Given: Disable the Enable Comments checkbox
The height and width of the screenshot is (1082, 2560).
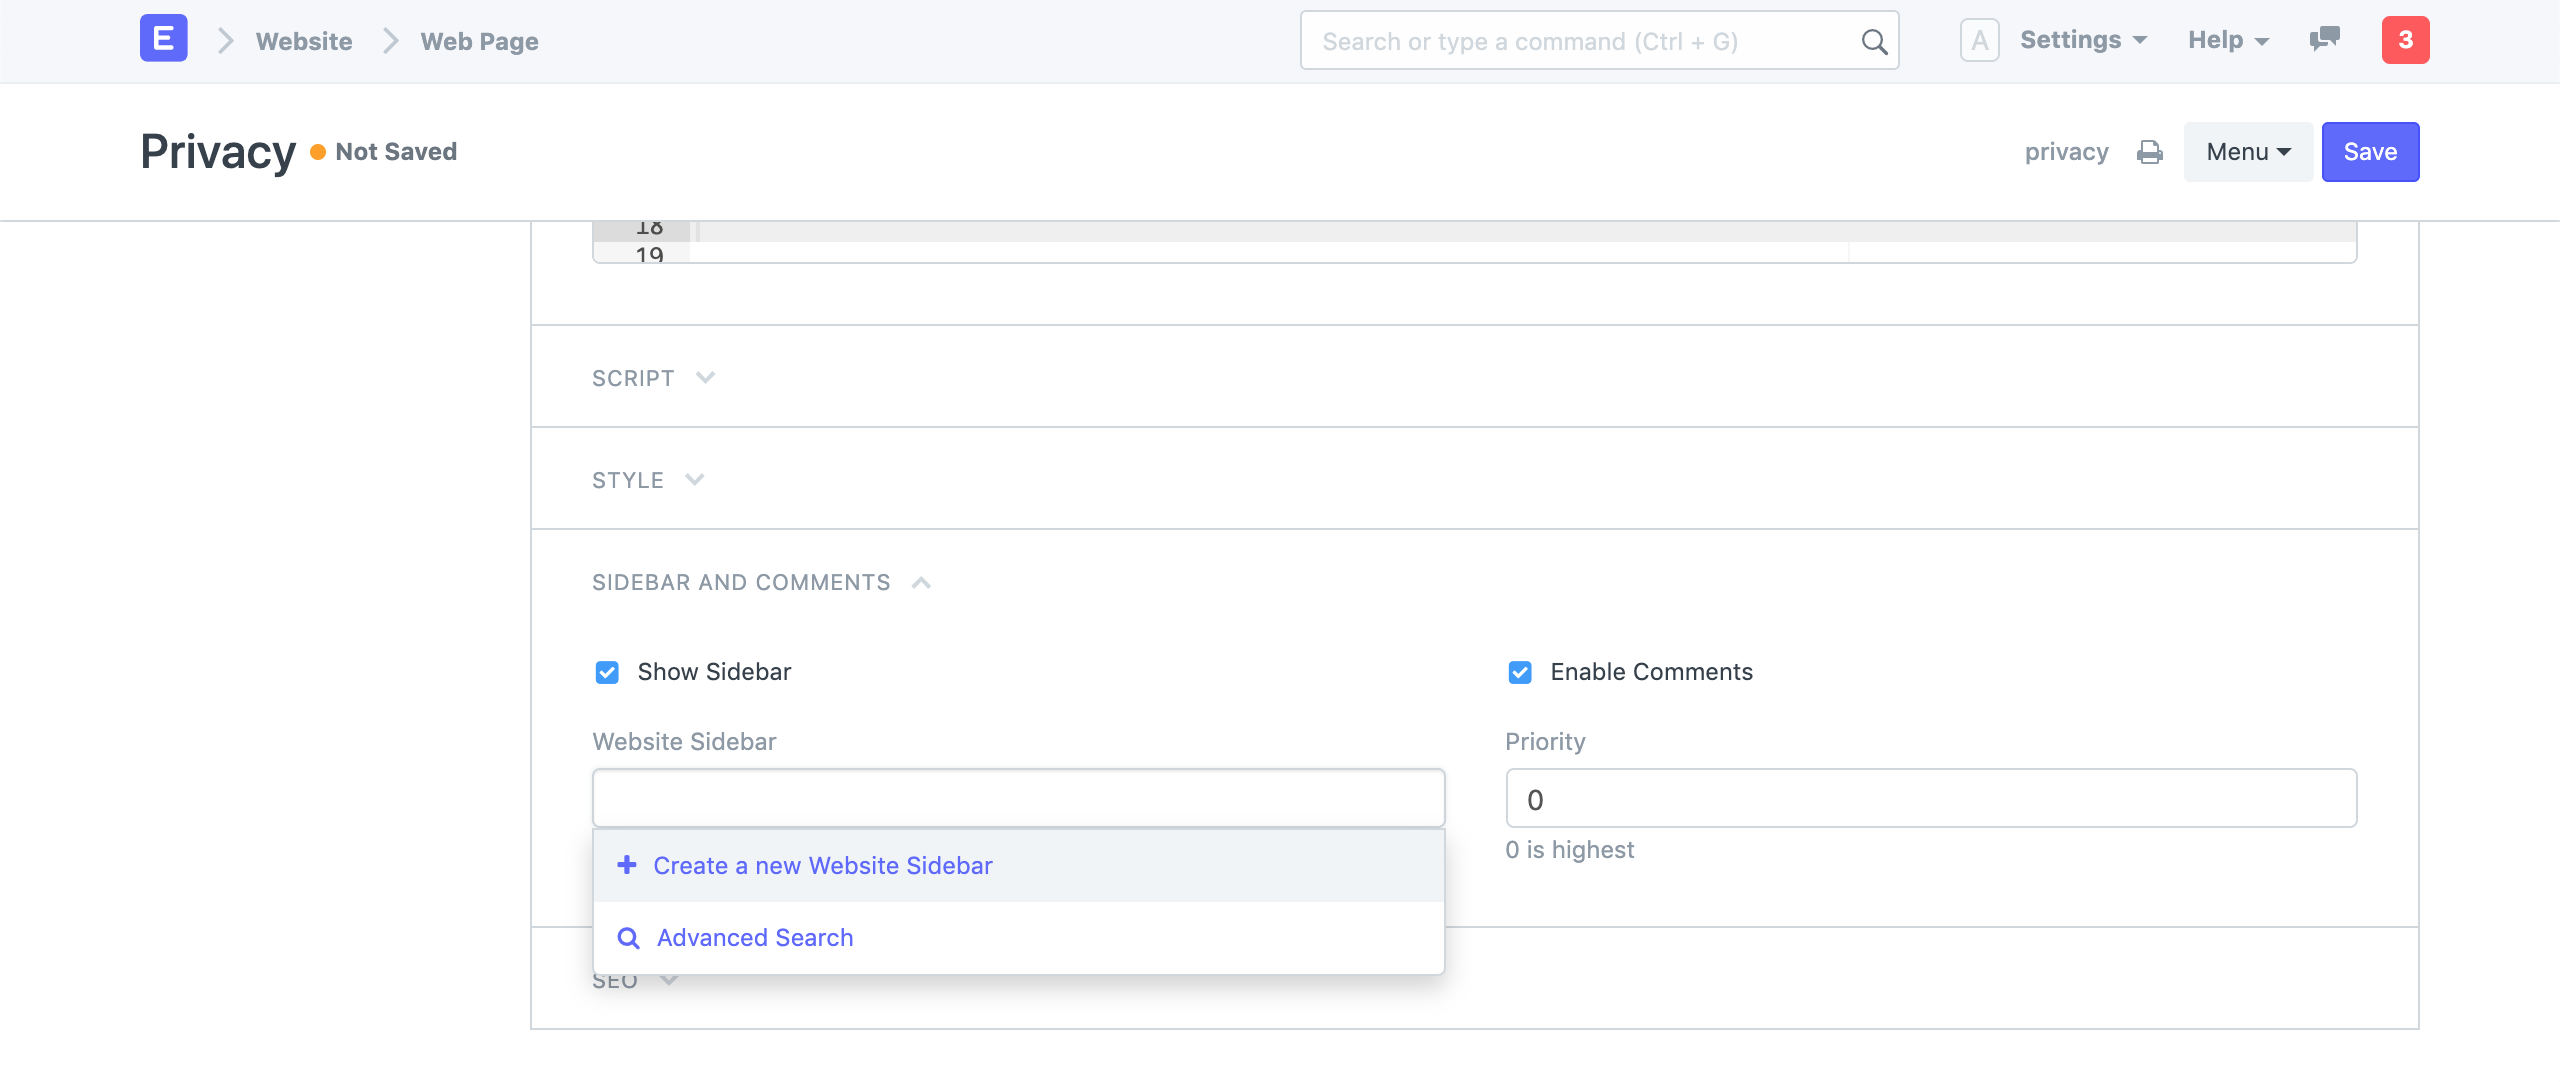Looking at the screenshot, I should tap(1520, 672).
